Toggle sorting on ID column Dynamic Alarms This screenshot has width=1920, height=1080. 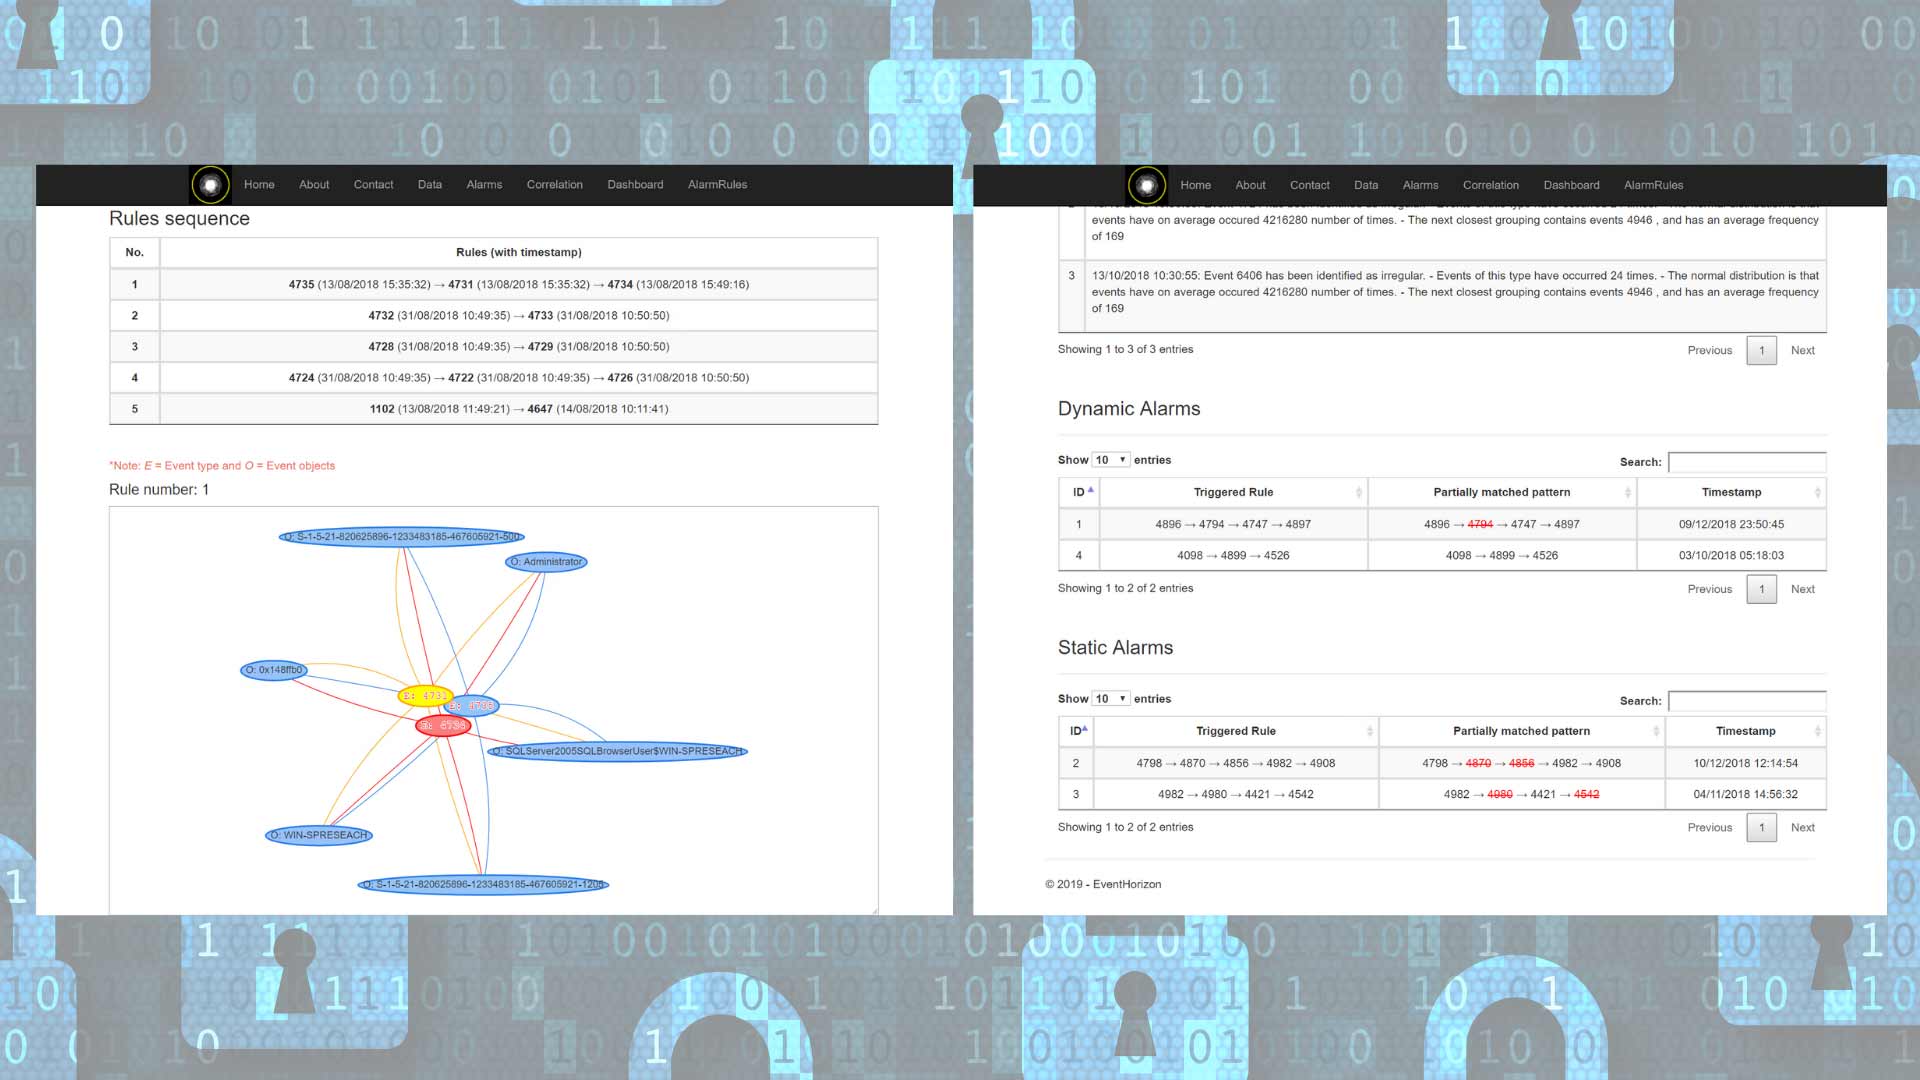click(1079, 491)
